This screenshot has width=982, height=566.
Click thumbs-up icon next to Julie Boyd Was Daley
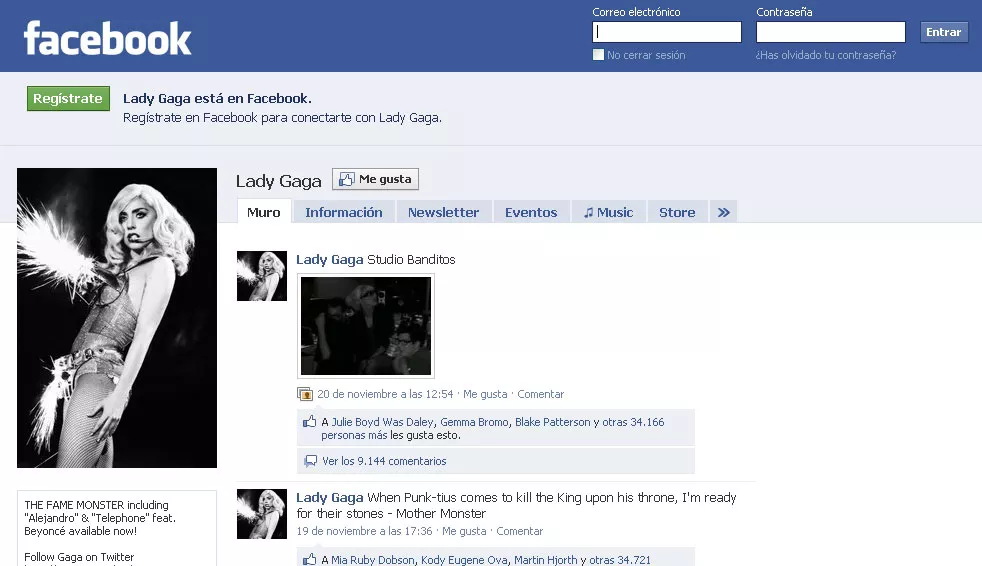point(309,421)
